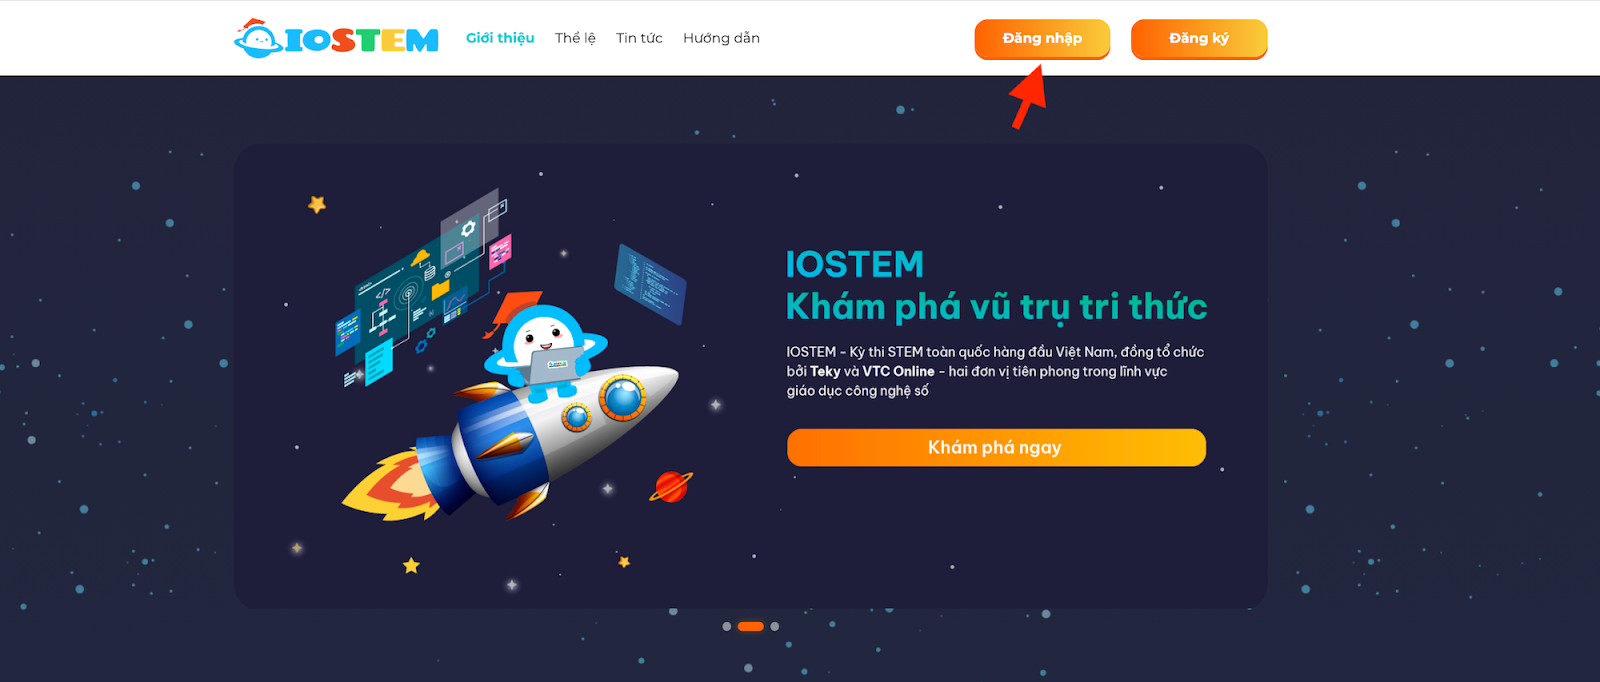Select the first carousel dot
Image resolution: width=1600 pixels, height=682 pixels.
click(727, 627)
